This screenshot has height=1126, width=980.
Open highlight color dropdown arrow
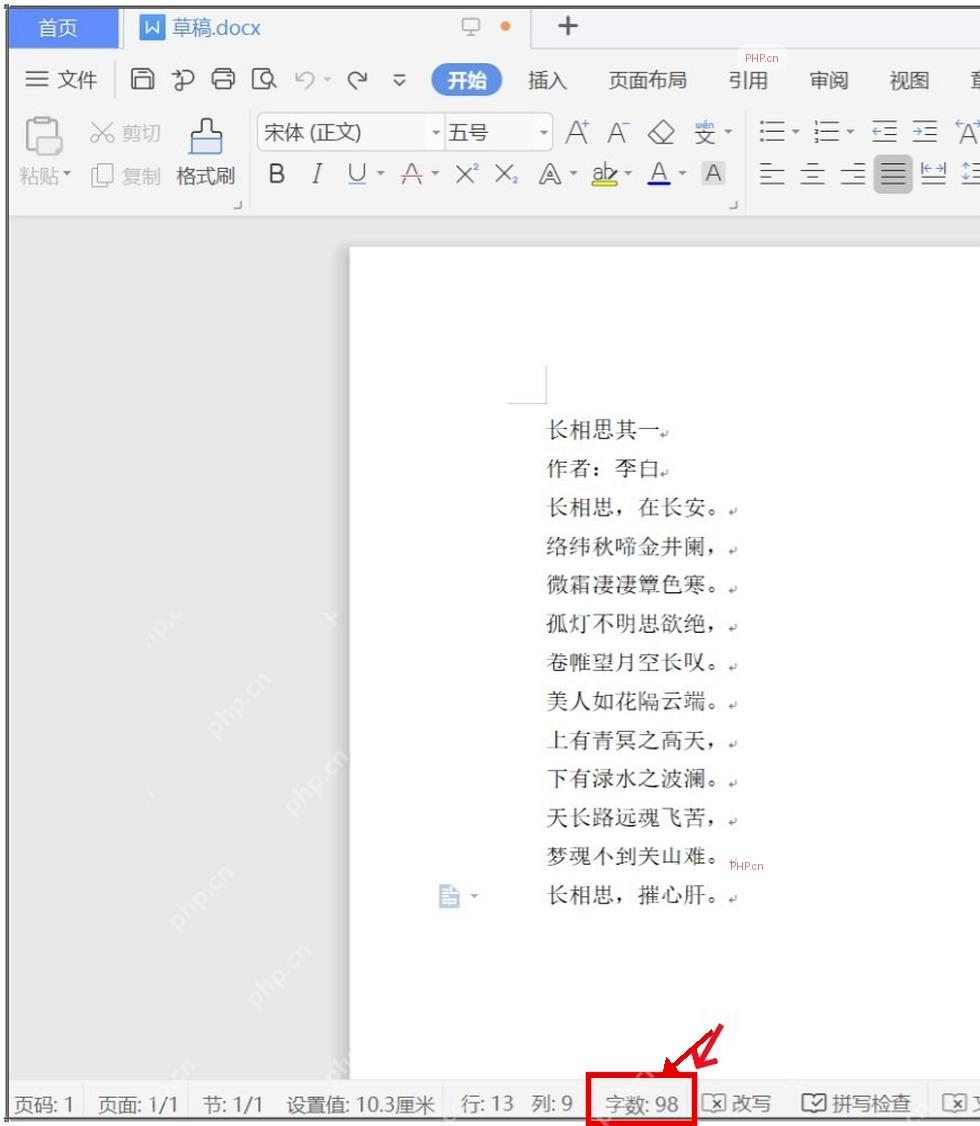point(627,173)
